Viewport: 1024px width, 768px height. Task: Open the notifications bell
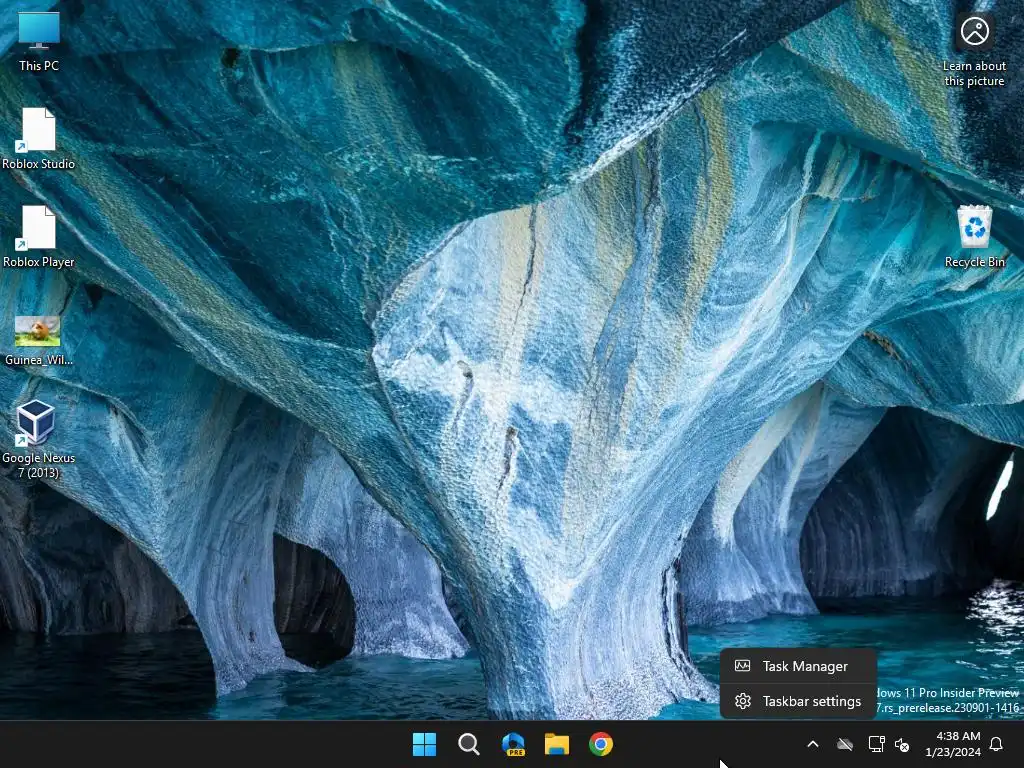pyautogui.click(x=996, y=744)
